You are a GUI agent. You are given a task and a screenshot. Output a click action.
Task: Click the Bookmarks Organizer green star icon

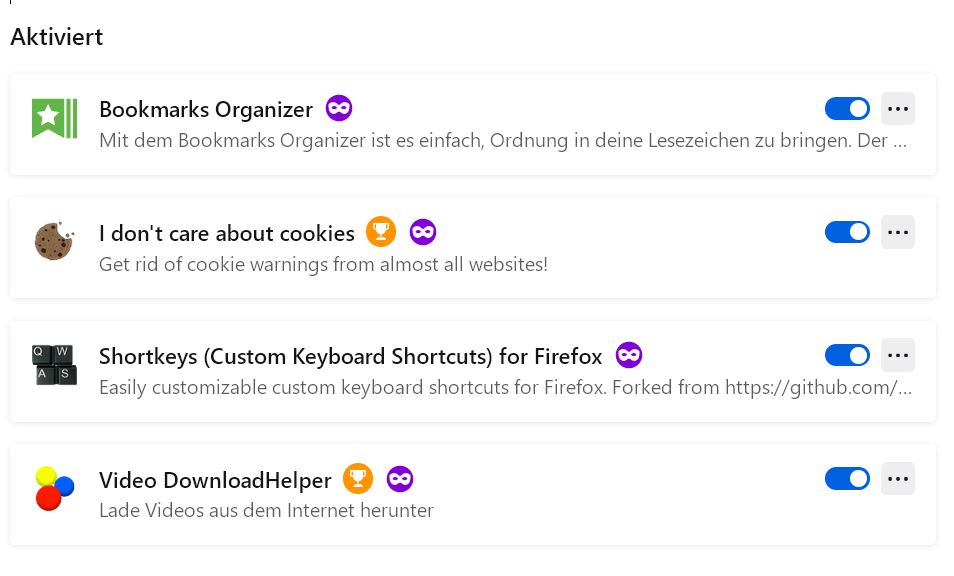click(54, 119)
